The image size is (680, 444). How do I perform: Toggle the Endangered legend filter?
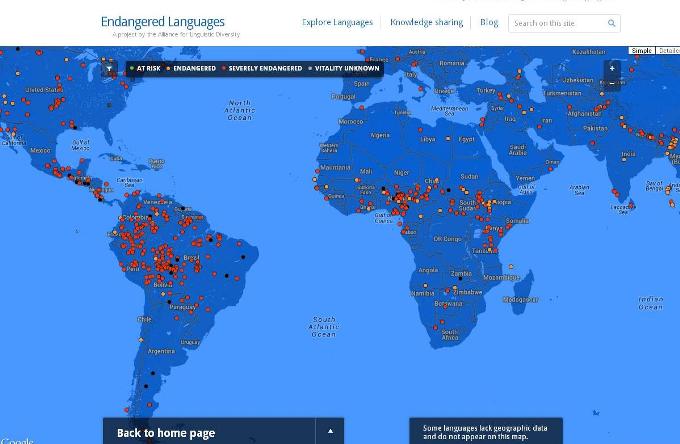tap(191, 69)
